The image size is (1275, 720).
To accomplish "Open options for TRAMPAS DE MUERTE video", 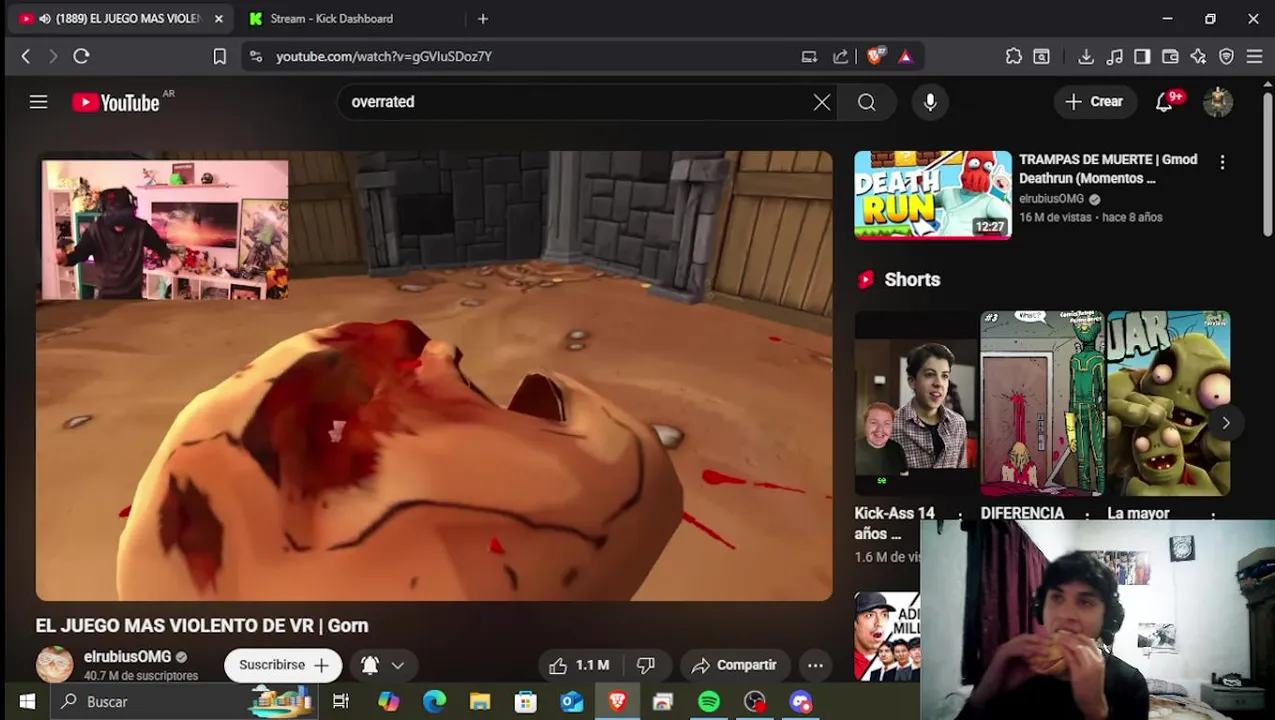I will coord(1222,162).
